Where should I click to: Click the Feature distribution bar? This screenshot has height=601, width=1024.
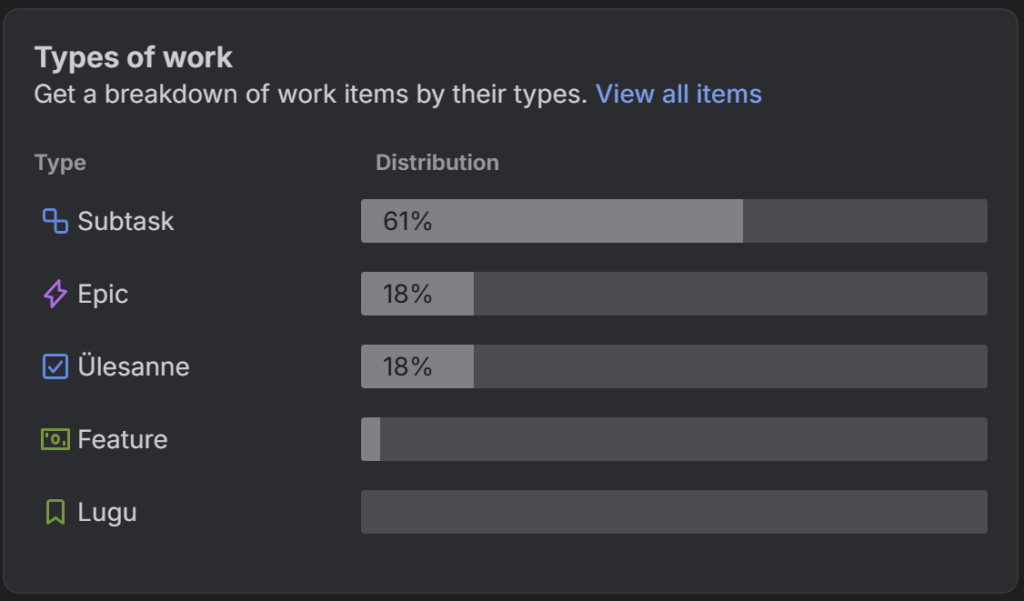(673, 439)
